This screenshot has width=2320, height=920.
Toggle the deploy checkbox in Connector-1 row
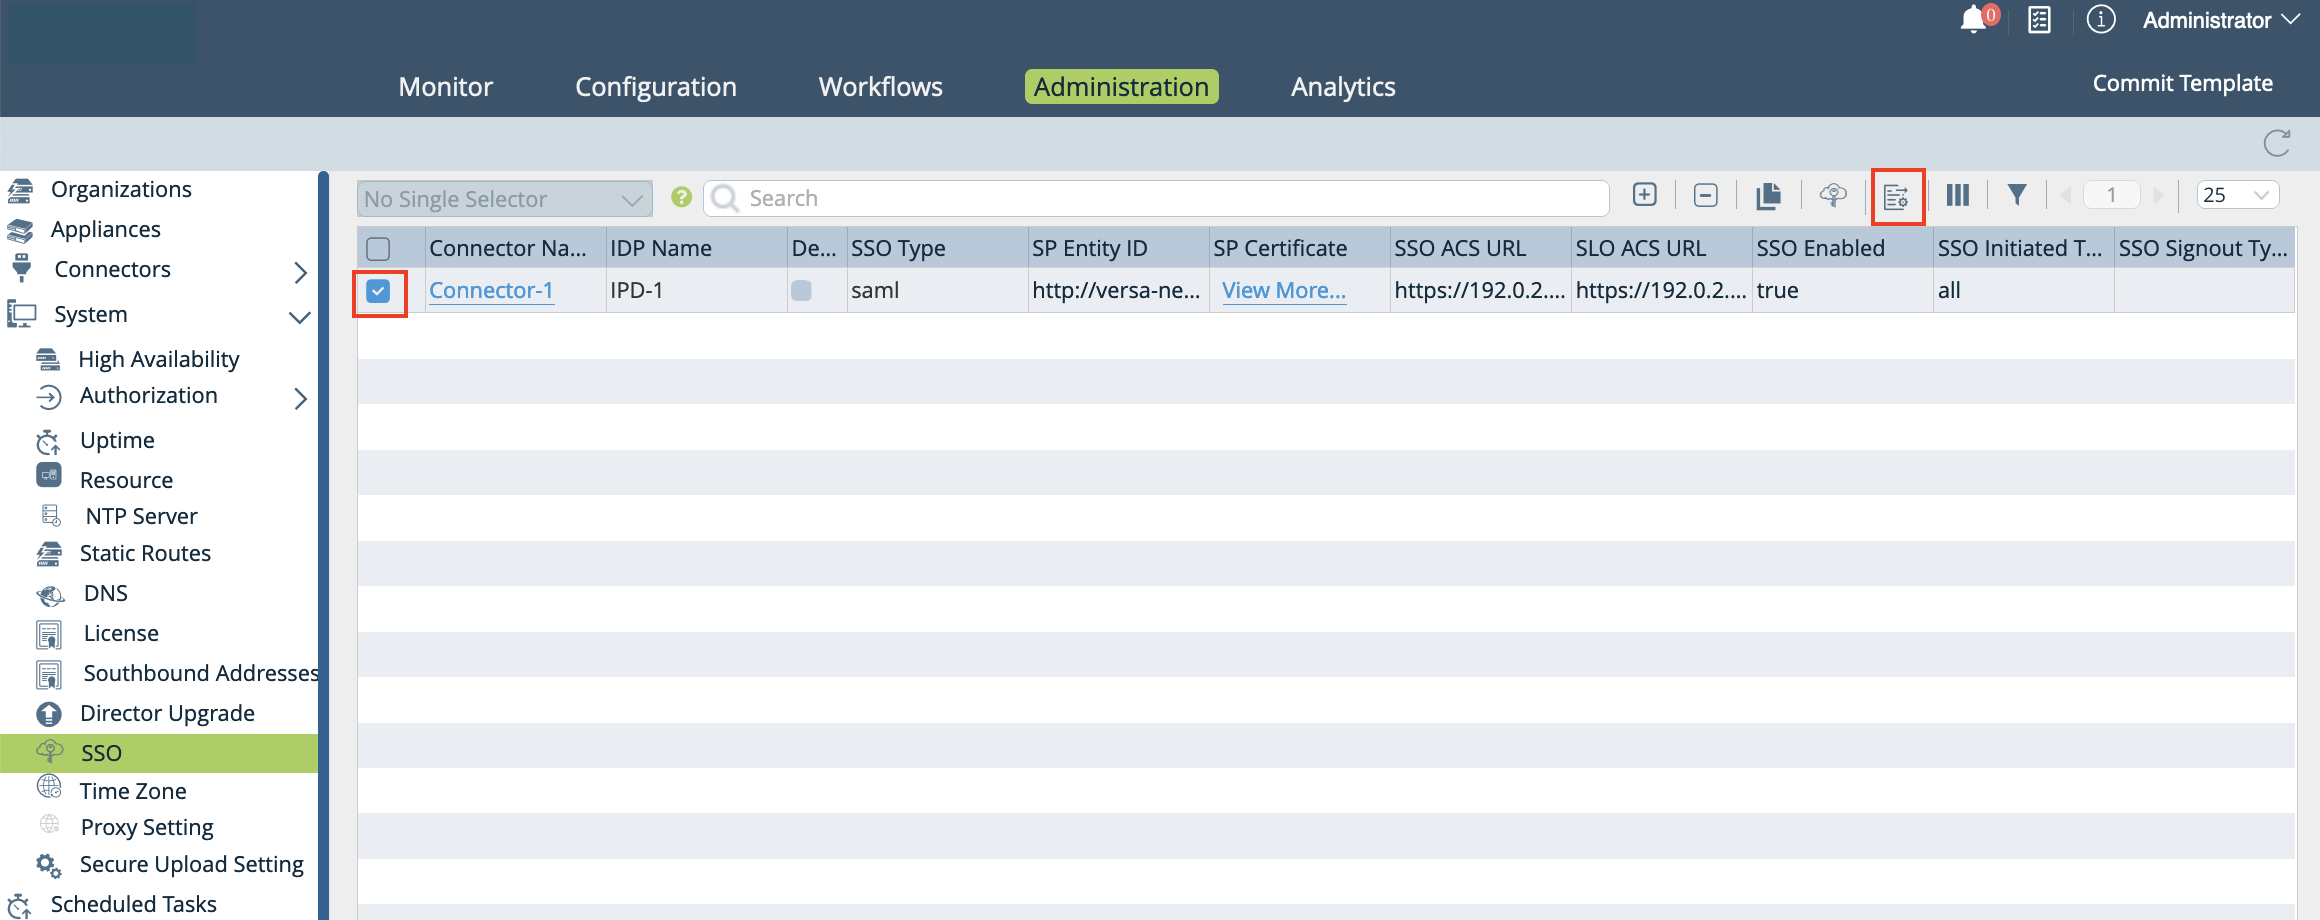[800, 290]
